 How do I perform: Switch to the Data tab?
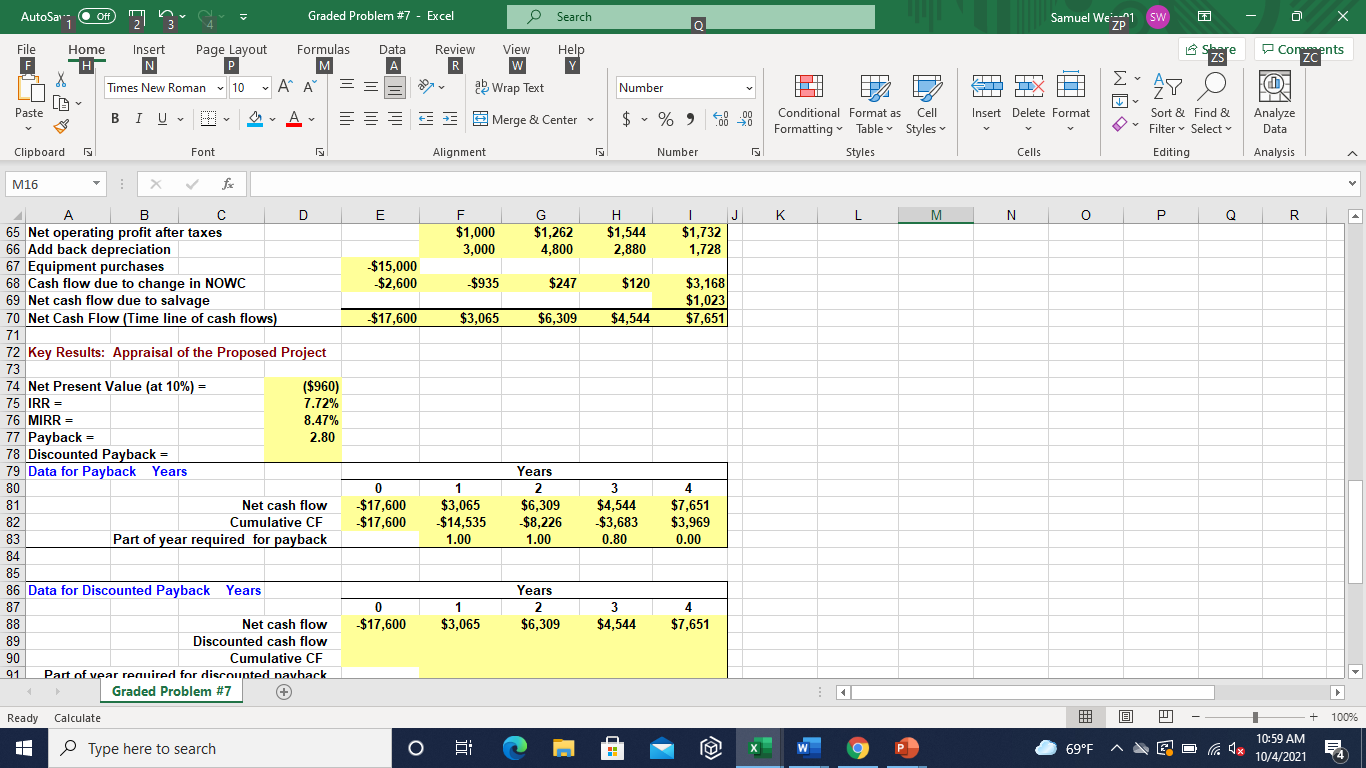tap(392, 49)
